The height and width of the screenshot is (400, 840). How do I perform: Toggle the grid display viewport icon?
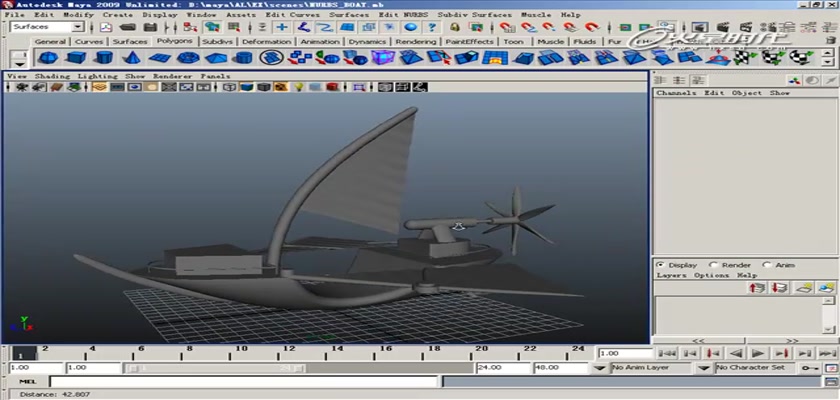(100, 87)
